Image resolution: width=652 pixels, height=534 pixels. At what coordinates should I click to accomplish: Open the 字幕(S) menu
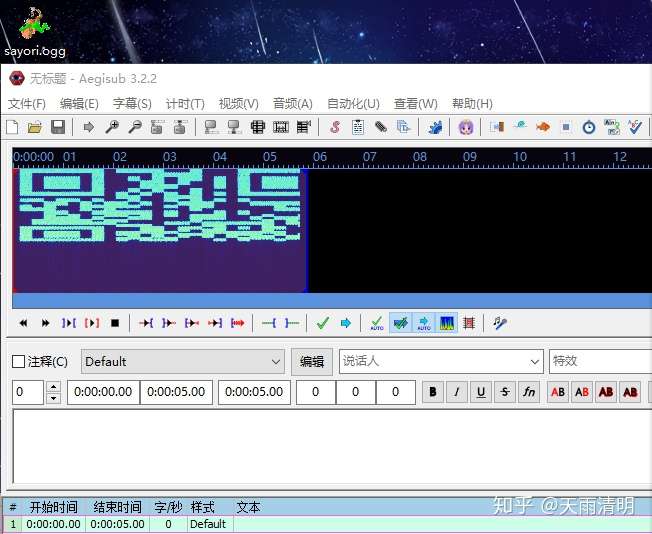point(132,104)
